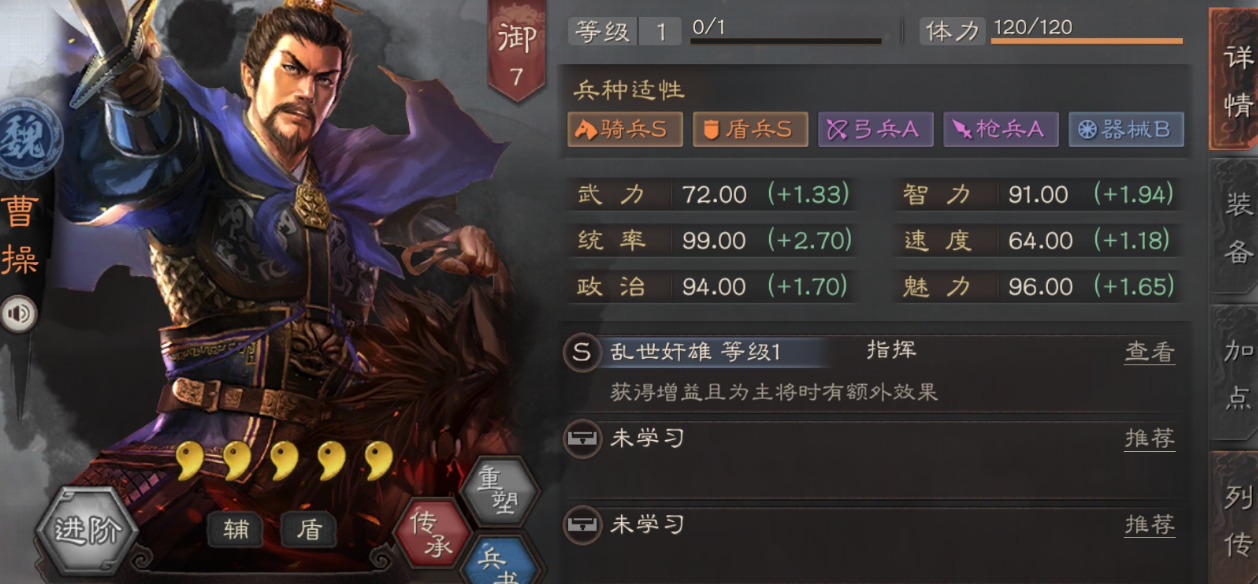Select the 盾兵S troop type badge

[750, 129]
